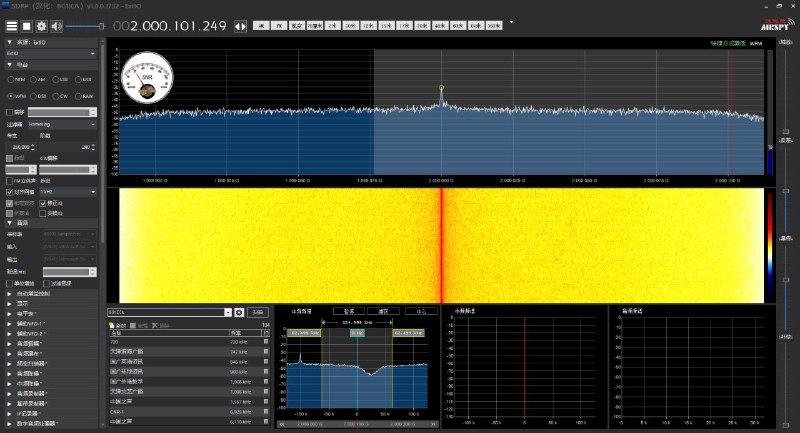Click the stop playback square button

click(x=27, y=26)
